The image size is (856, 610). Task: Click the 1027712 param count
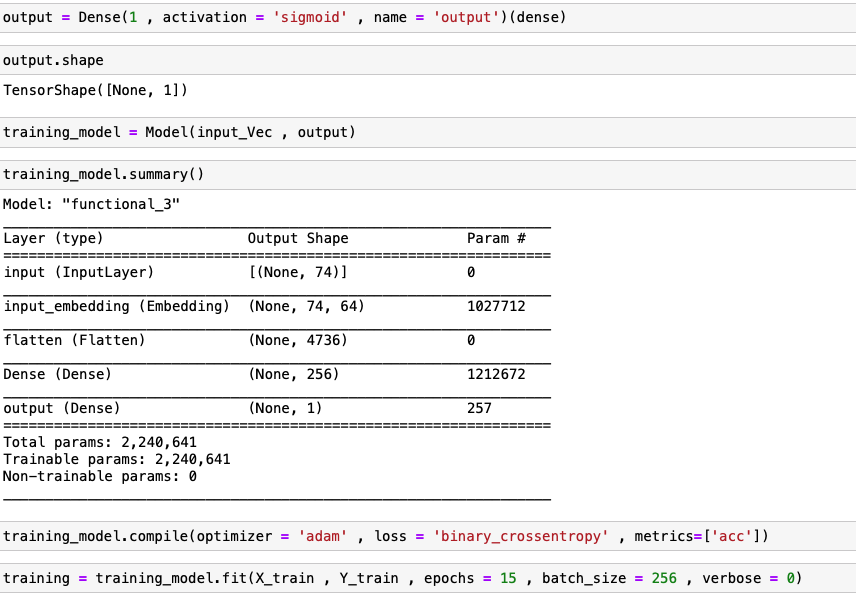(496, 306)
